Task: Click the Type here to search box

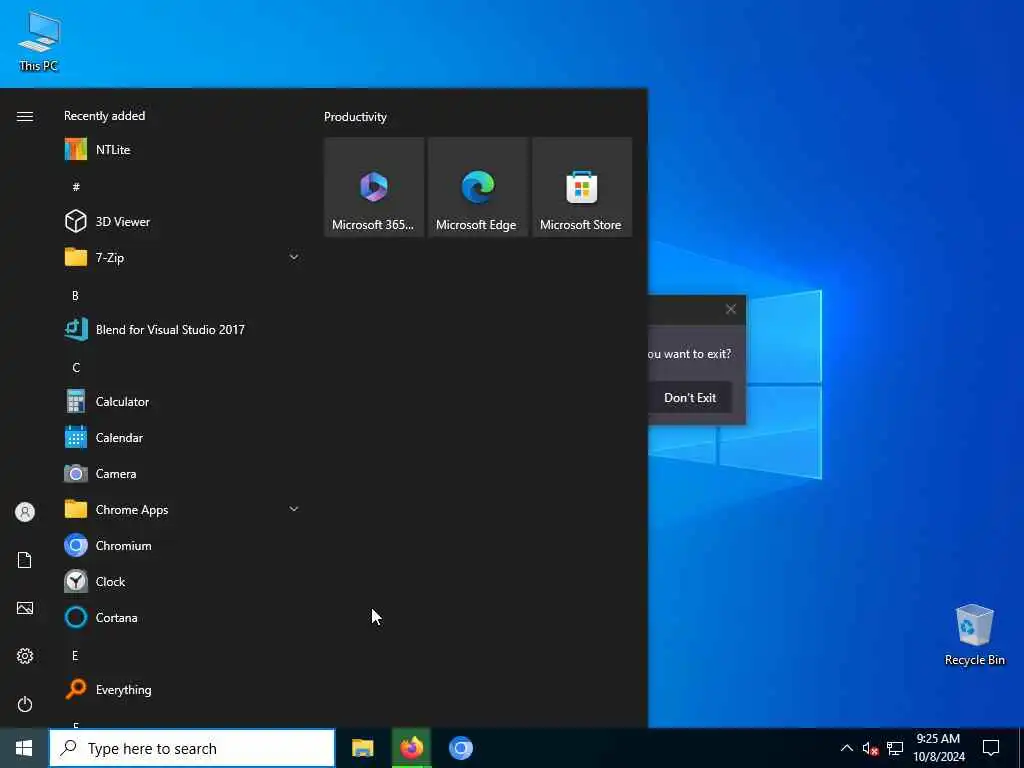Action: (192, 748)
